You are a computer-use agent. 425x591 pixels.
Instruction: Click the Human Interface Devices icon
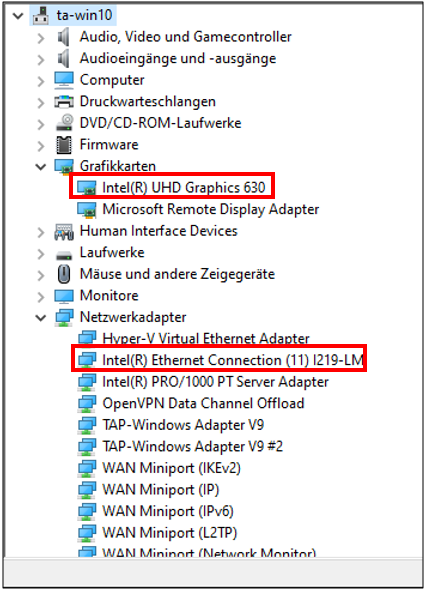[x=64, y=231]
